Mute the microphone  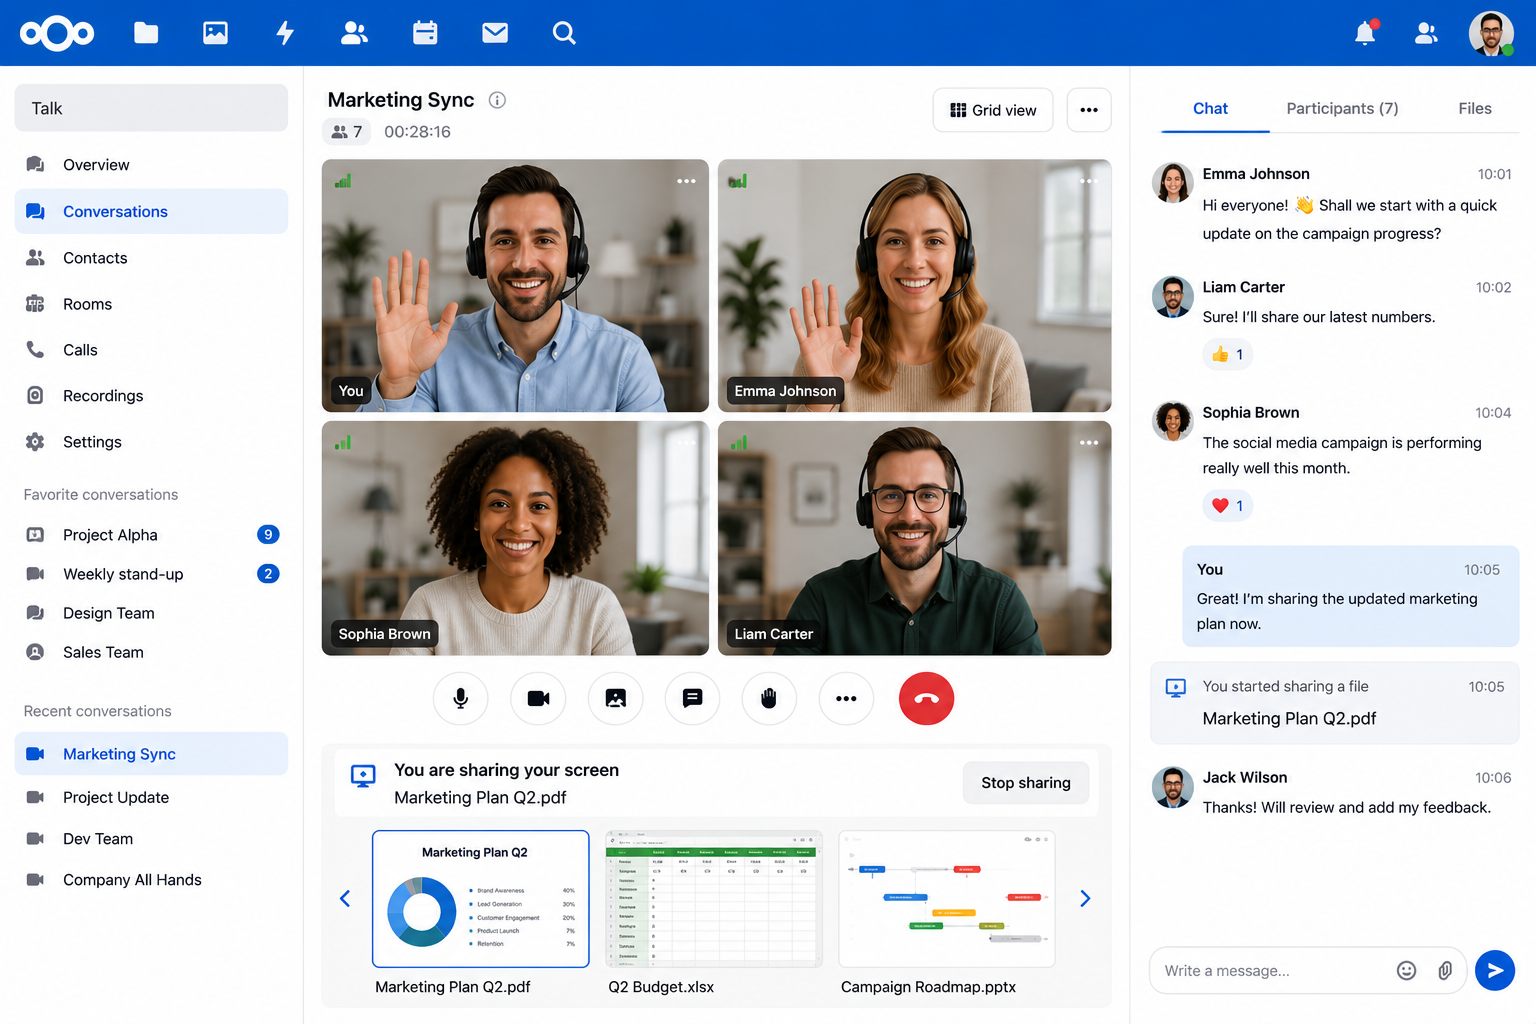(461, 698)
